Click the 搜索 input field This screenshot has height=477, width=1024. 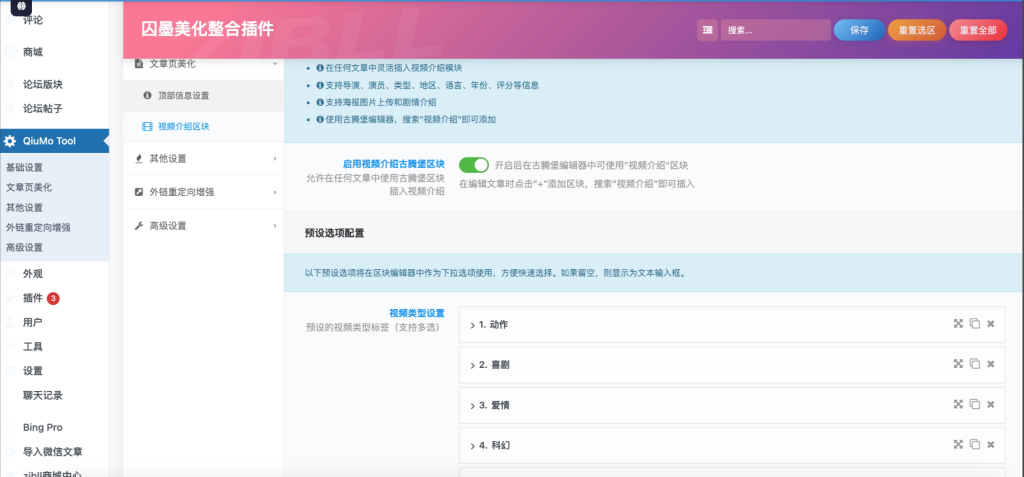tap(776, 30)
